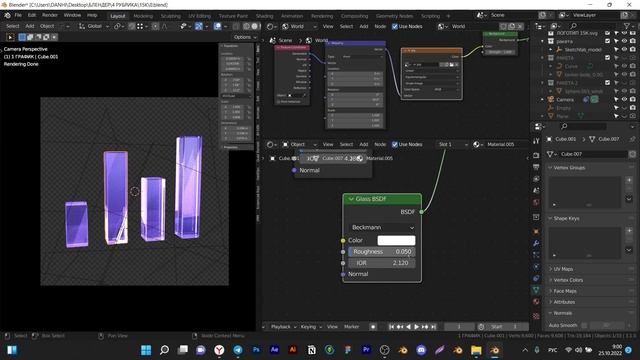Toggle Camera selectability arrow in outliner
Viewport: 640px width, 360px height.
click(616, 100)
